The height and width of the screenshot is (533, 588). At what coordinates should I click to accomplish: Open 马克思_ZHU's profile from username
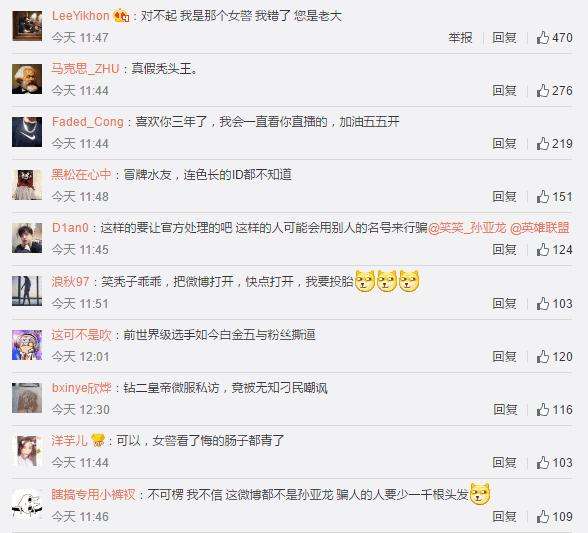[86, 69]
